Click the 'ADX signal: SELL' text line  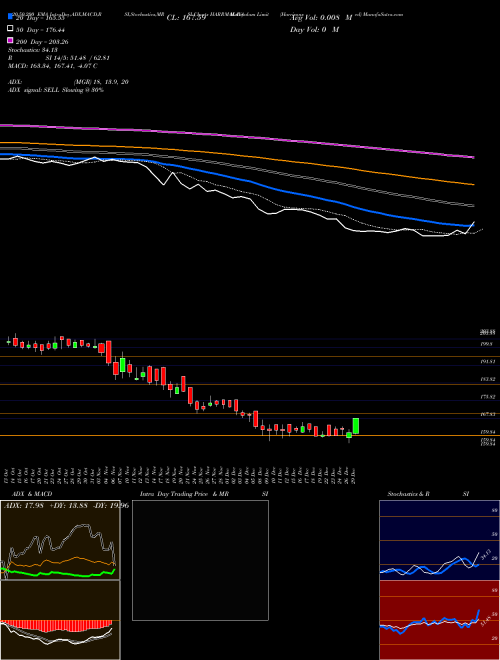click(56, 90)
